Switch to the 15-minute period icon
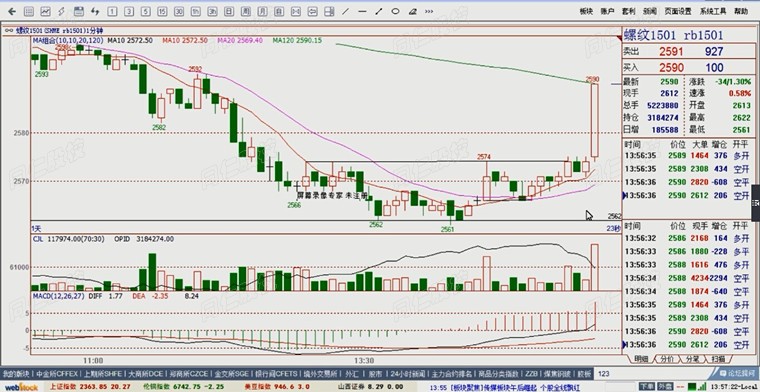Screen dimensions: 760x392 point(162,11)
